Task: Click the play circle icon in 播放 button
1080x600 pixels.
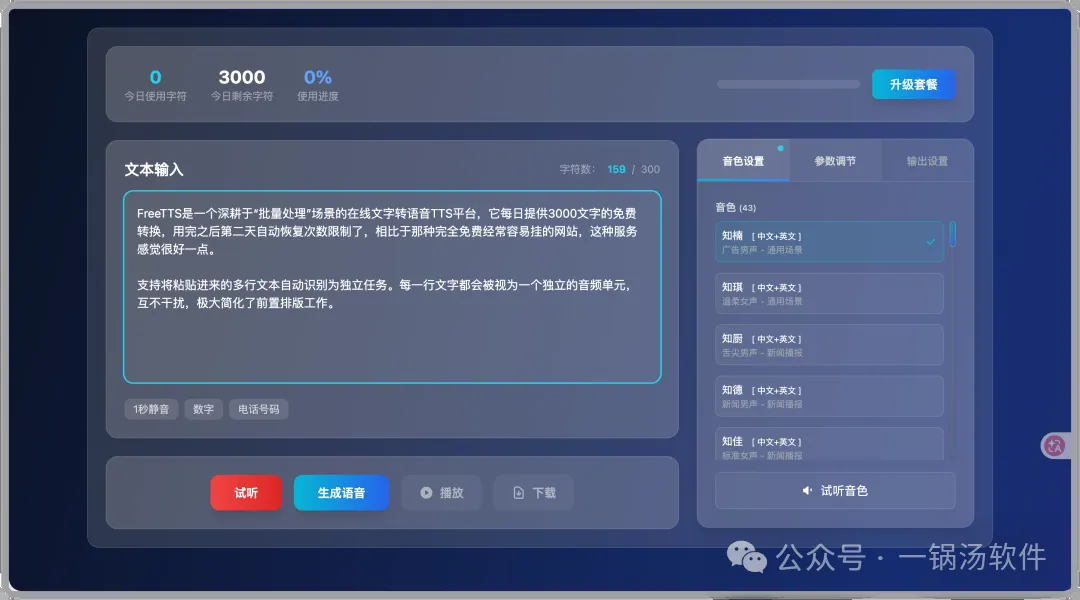Action: (426, 493)
